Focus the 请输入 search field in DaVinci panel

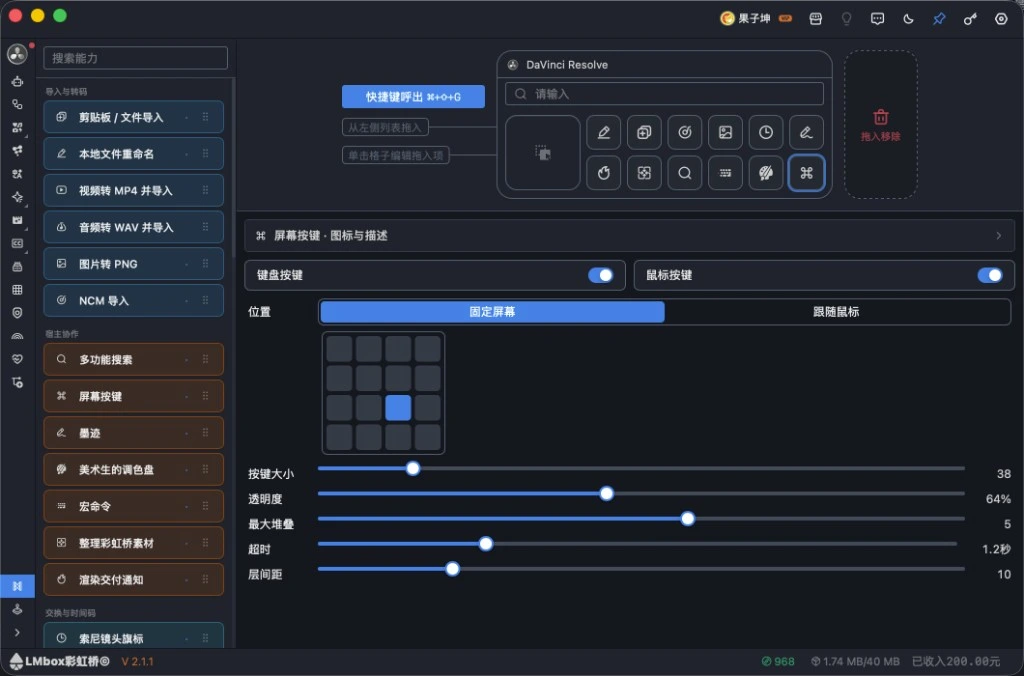tap(664, 94)
